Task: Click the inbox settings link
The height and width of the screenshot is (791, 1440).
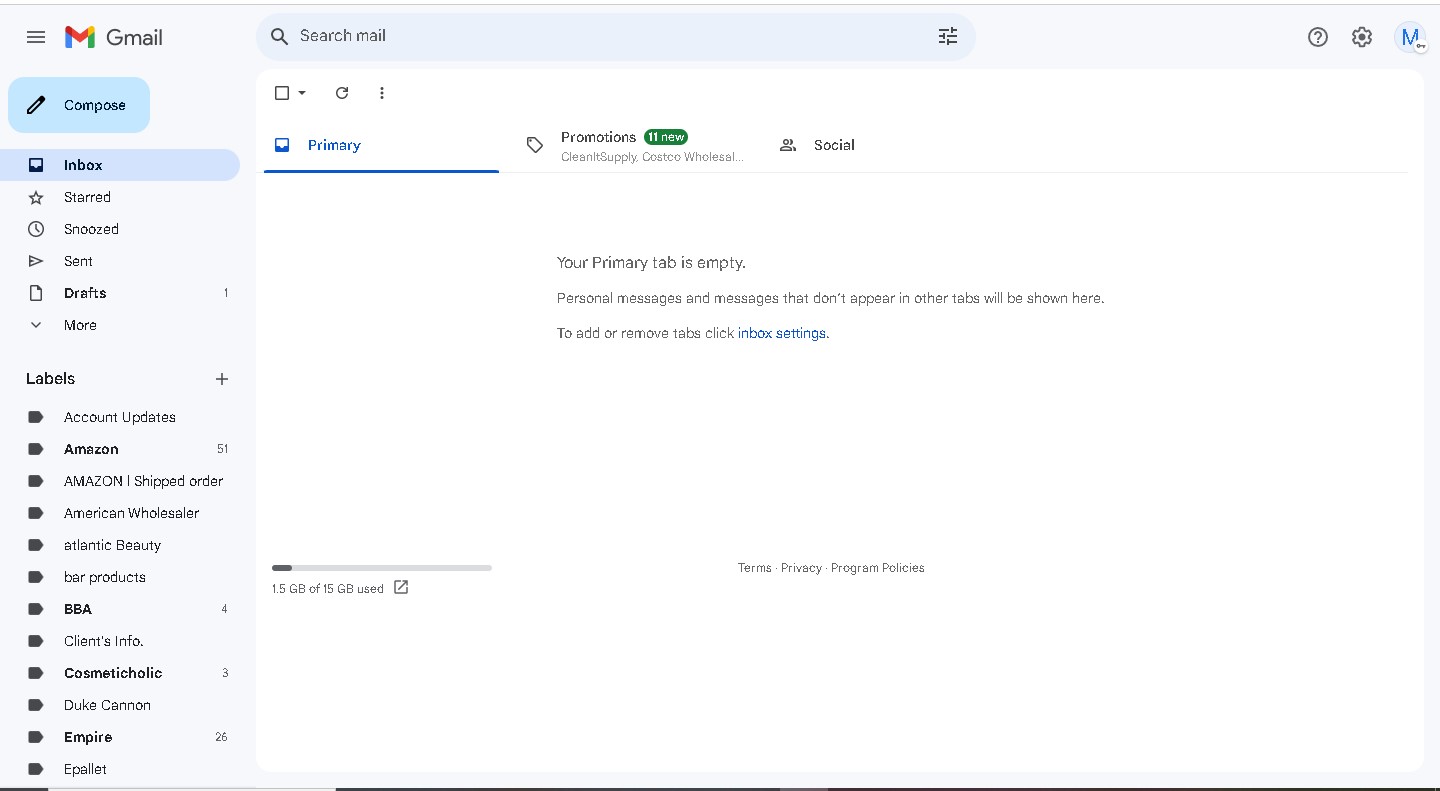Action: coord(782,333)
